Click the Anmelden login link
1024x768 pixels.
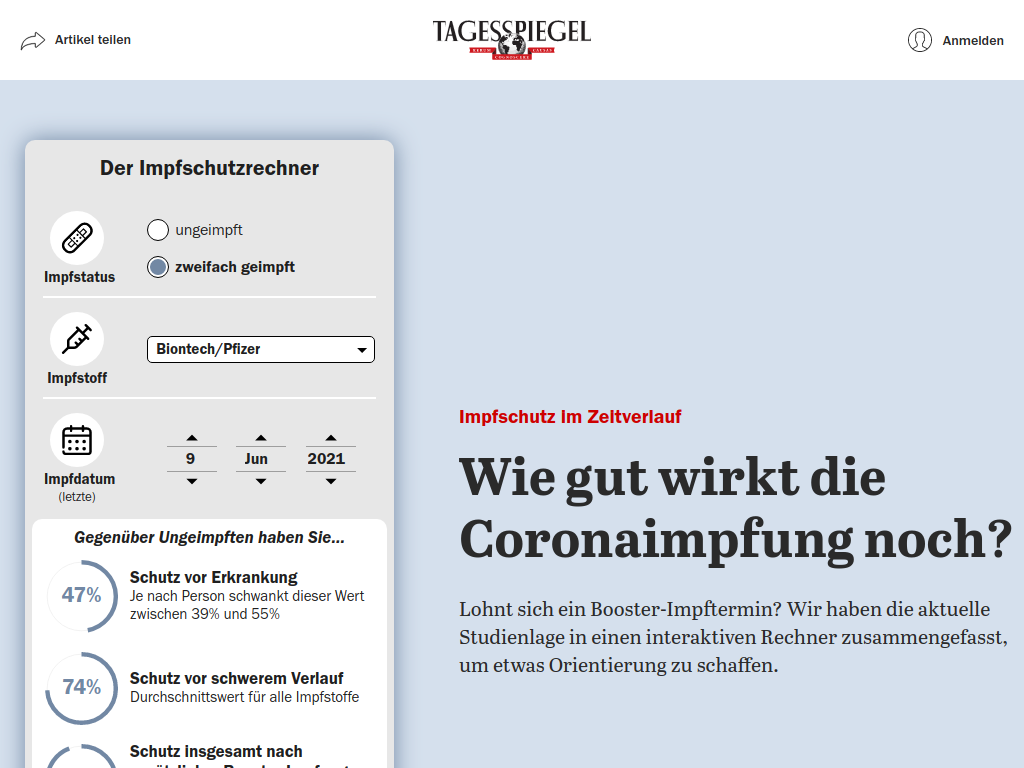click(972, 41)
